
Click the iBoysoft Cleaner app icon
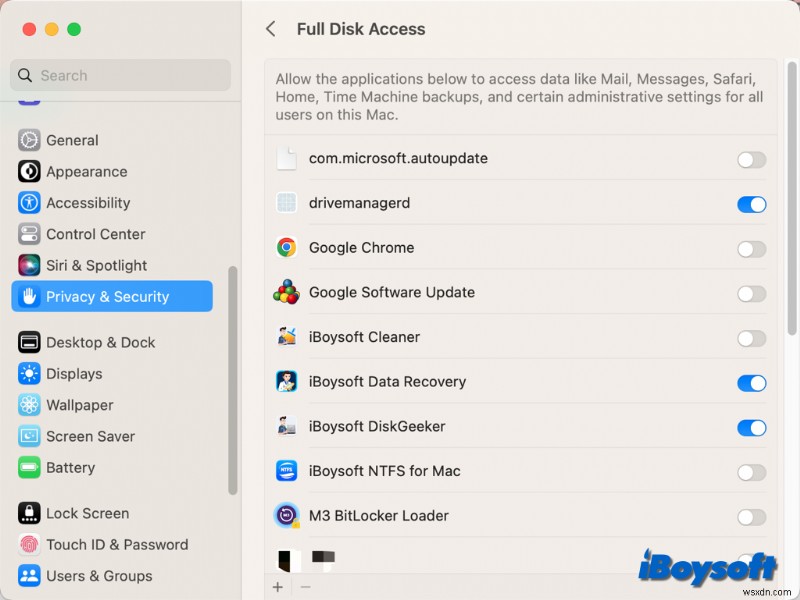[286, 337]
